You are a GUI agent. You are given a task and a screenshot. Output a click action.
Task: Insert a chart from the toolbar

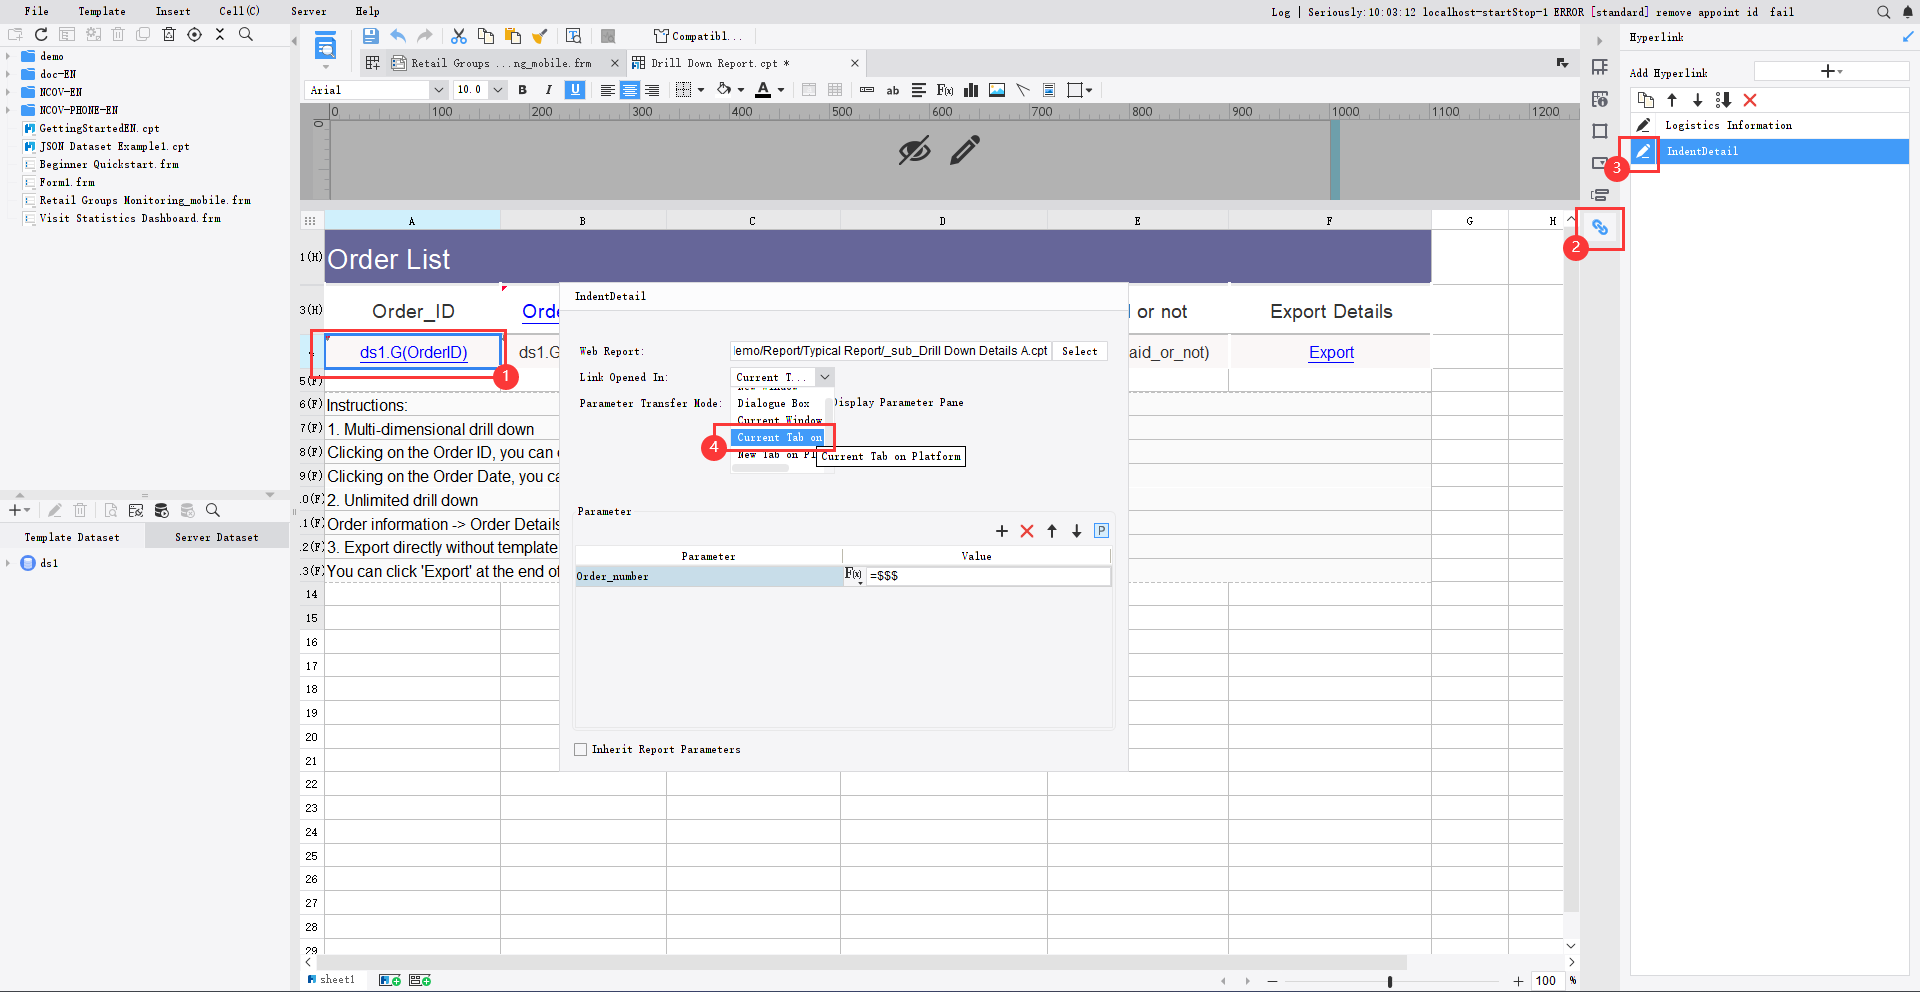click(x=970, y=90)
